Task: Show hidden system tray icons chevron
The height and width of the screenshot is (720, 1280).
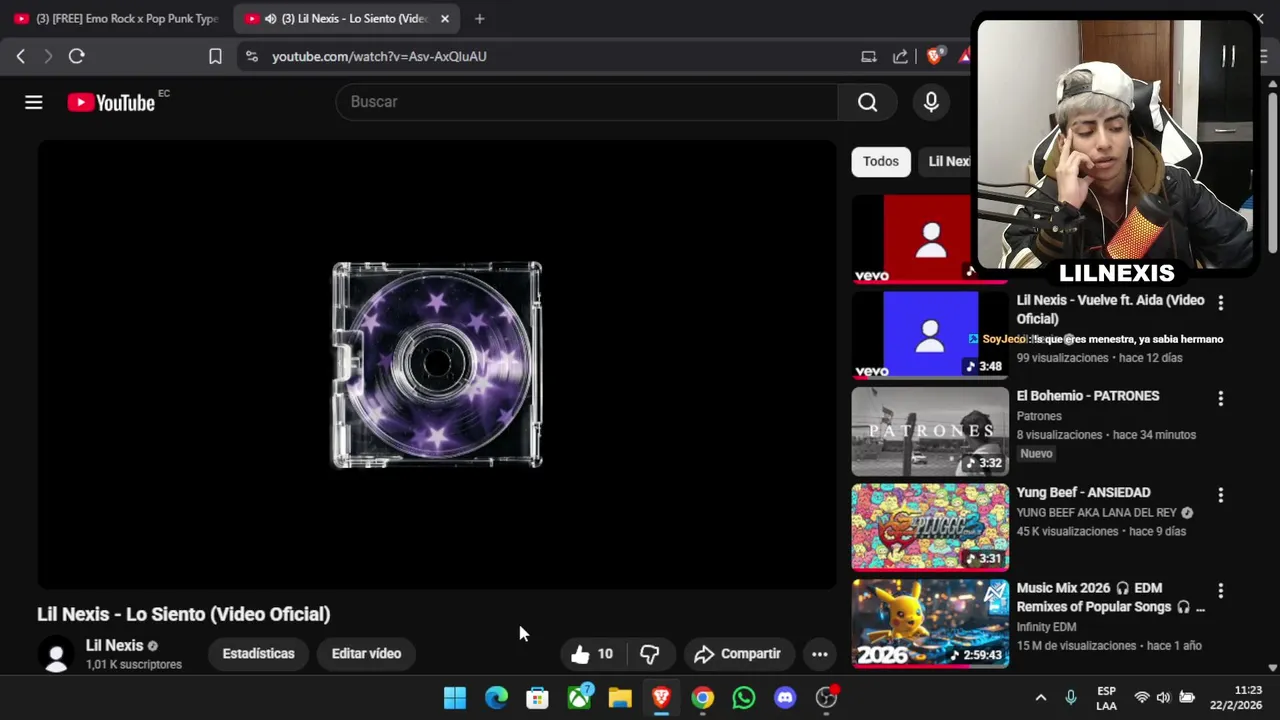Action: [x=1041, y=698]
